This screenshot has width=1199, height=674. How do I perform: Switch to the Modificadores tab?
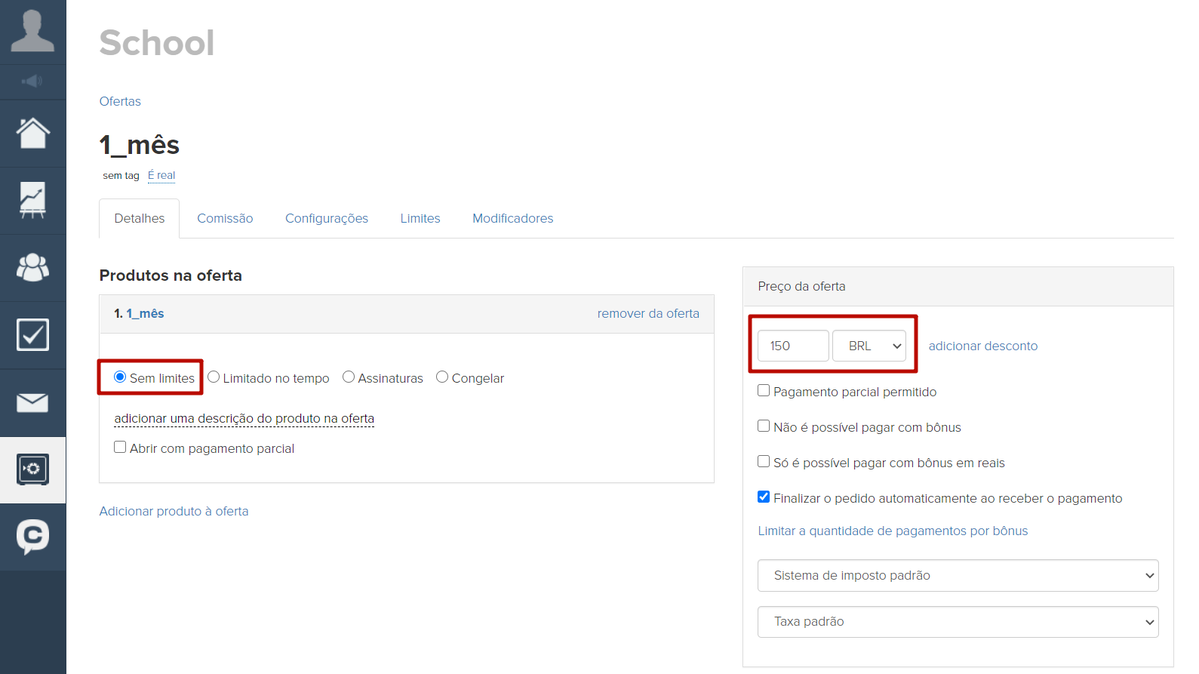512,218
